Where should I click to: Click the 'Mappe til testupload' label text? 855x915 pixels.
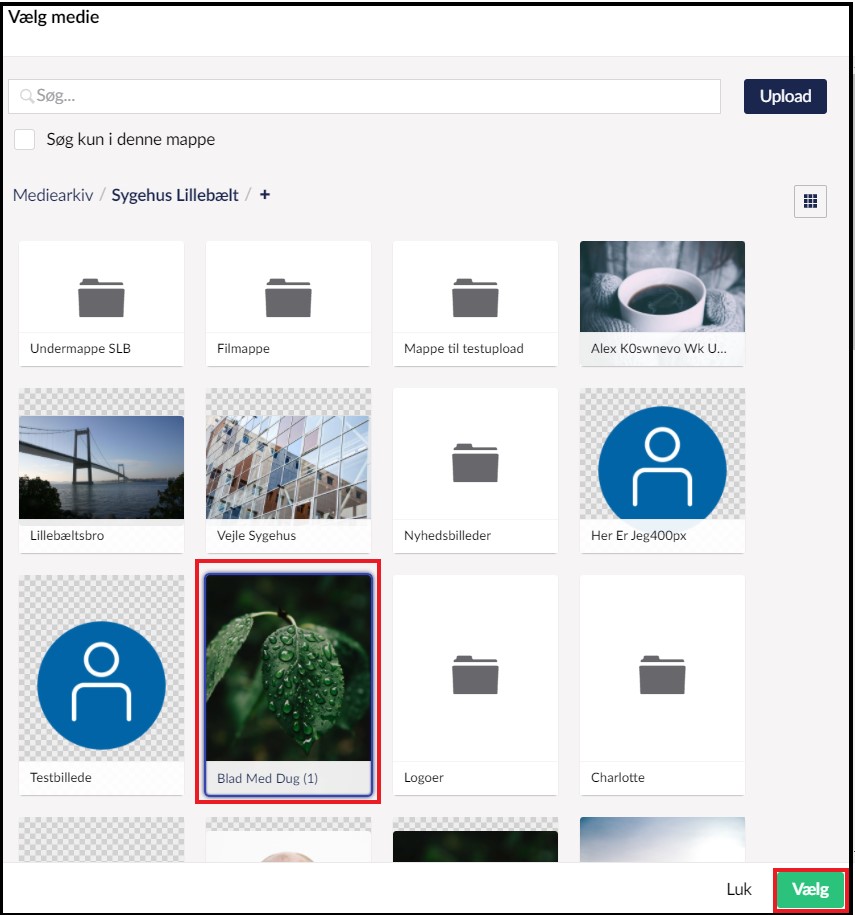(463, 348)
